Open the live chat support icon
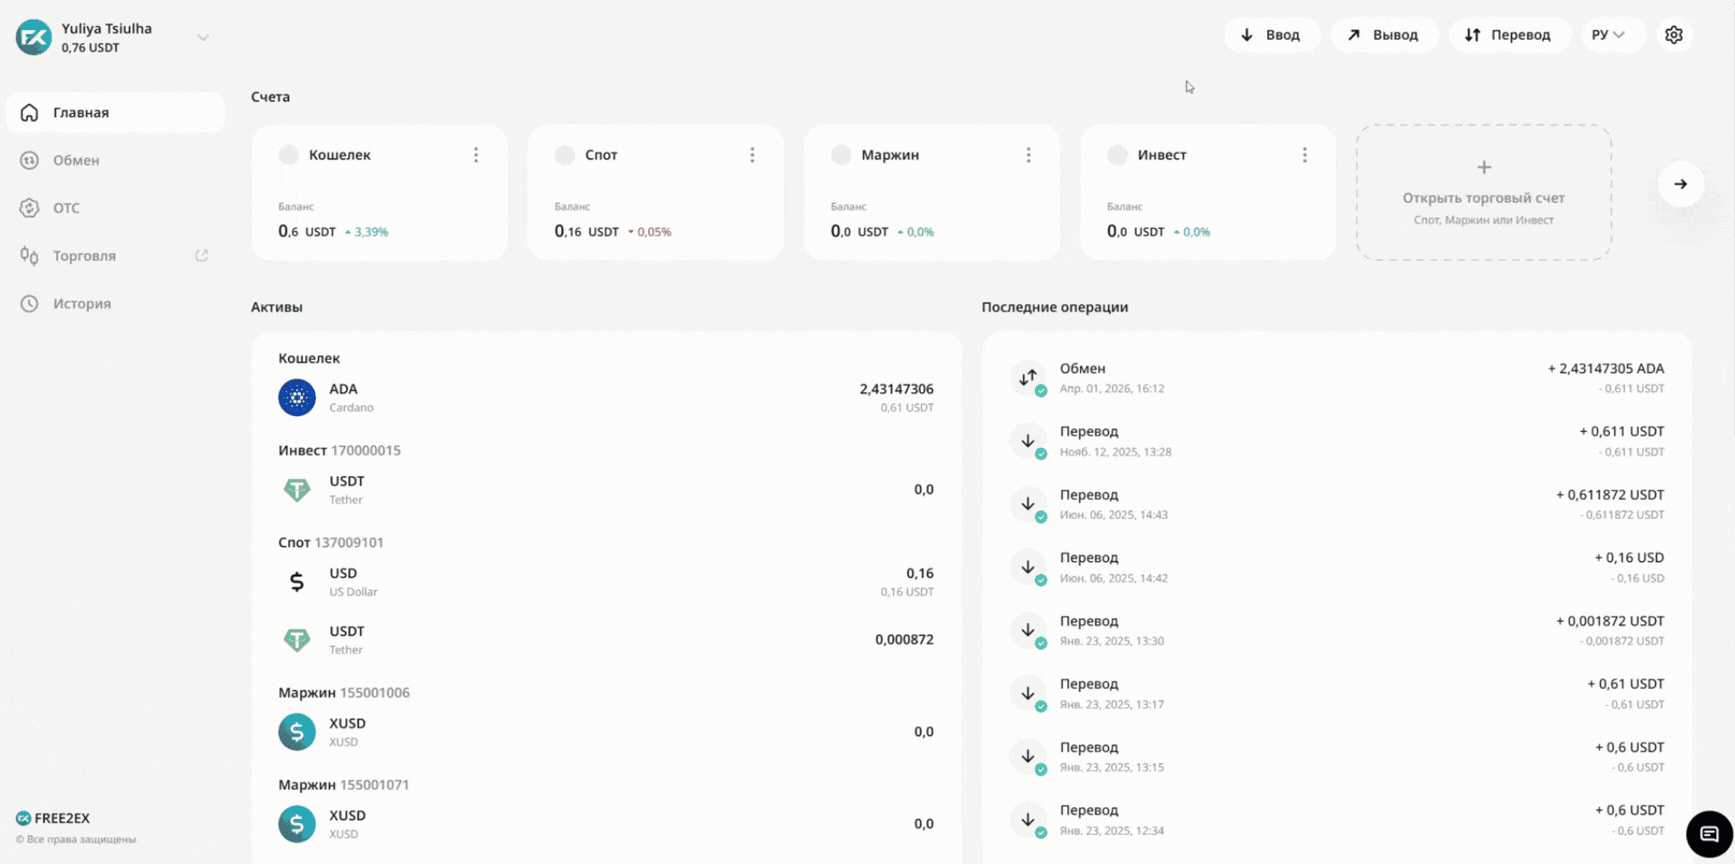This screenshot has width=1735, height=864. (x=1708, y=834)
